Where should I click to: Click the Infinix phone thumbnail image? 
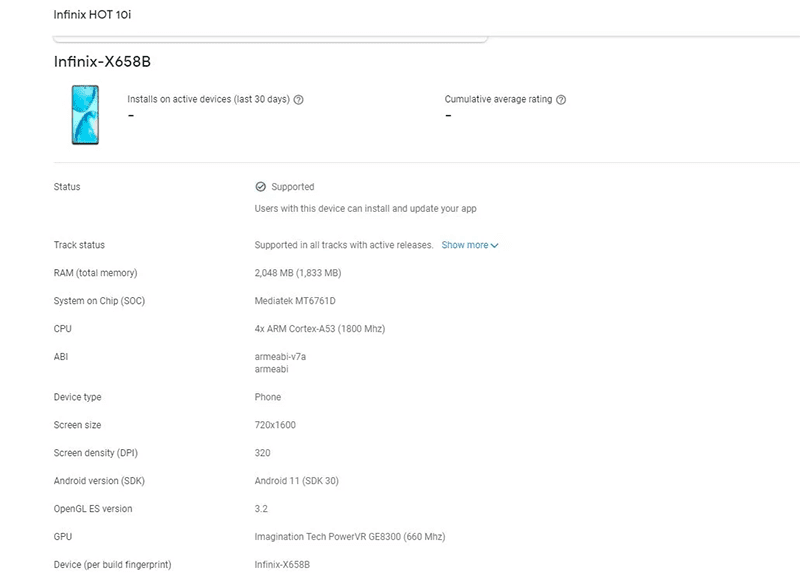point(85,115)
